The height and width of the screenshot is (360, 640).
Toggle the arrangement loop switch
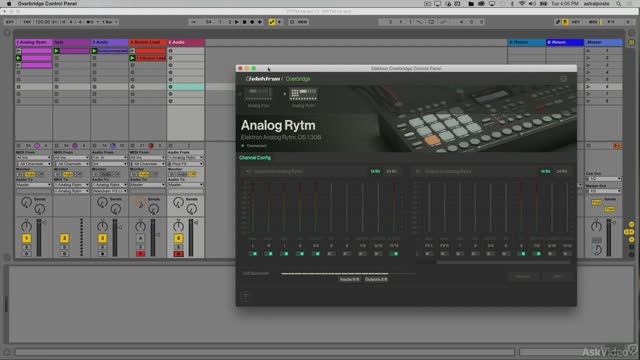pyautogui.click(x=431, y=22)
